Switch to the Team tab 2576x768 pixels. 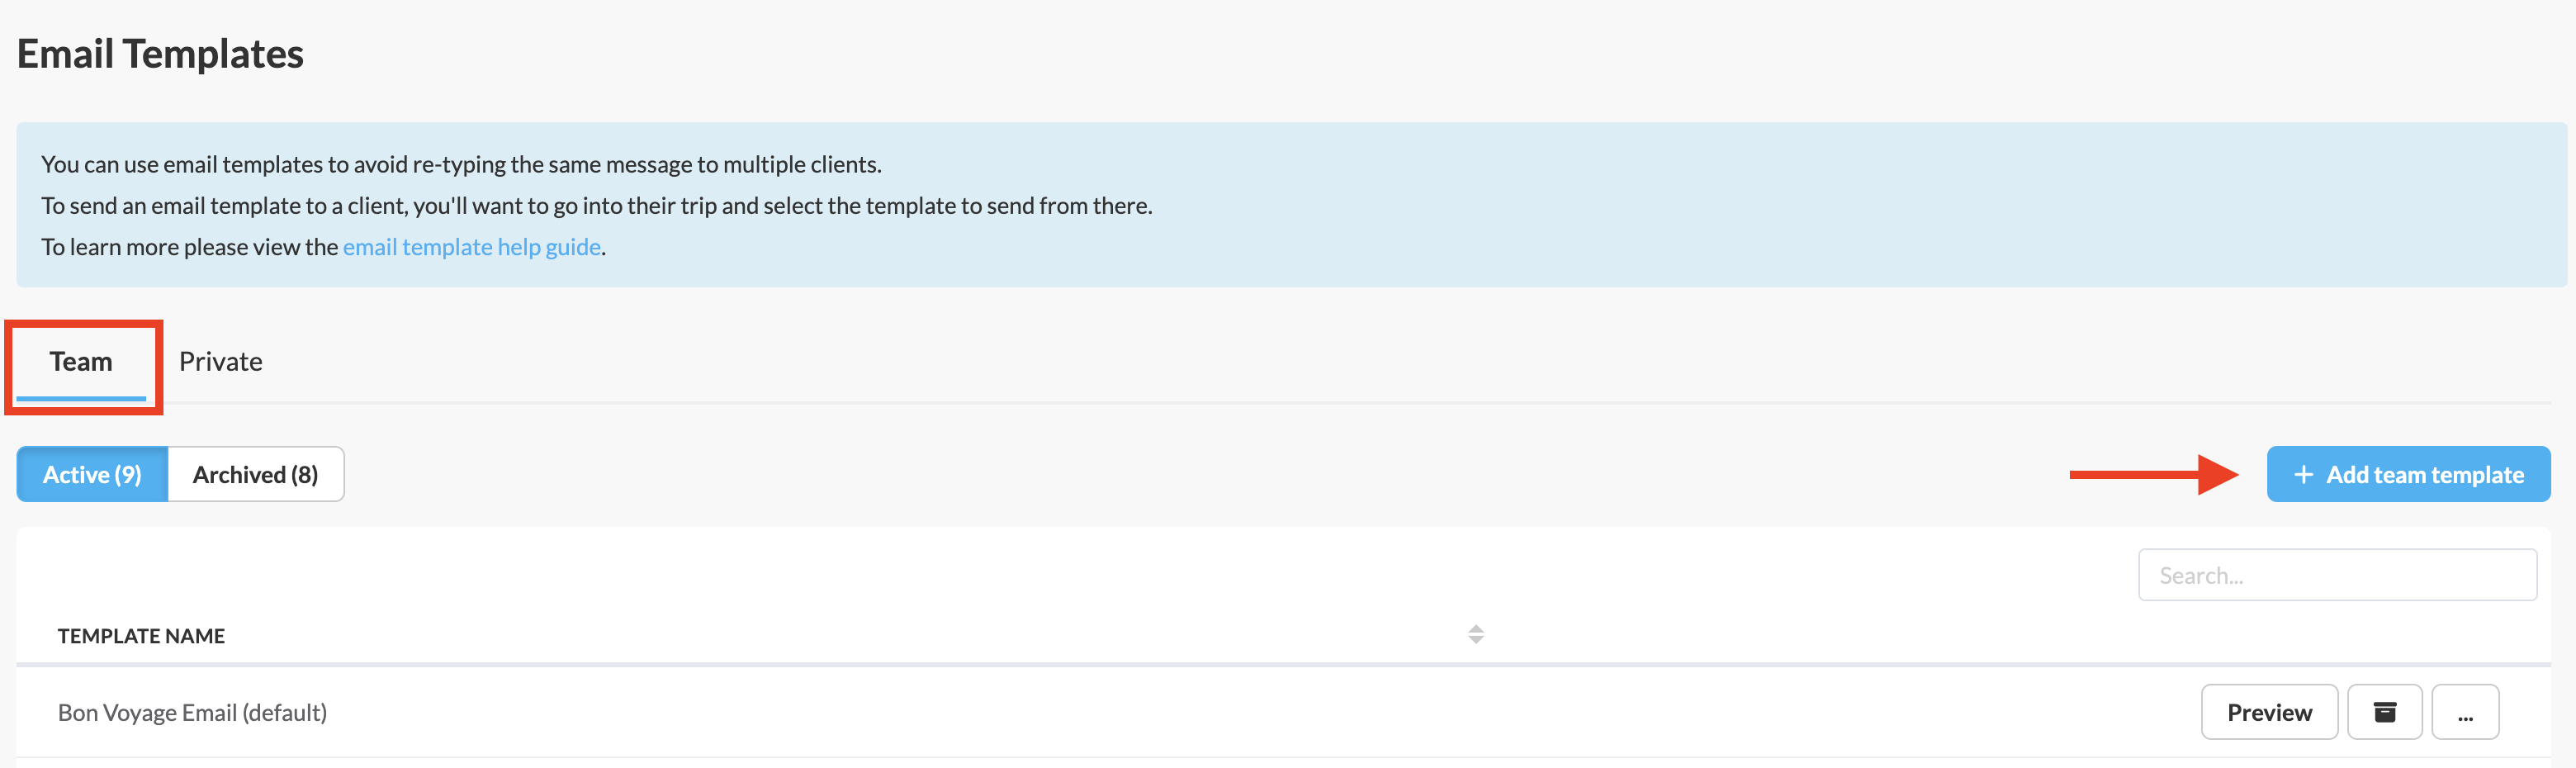[x=81, y=362]
